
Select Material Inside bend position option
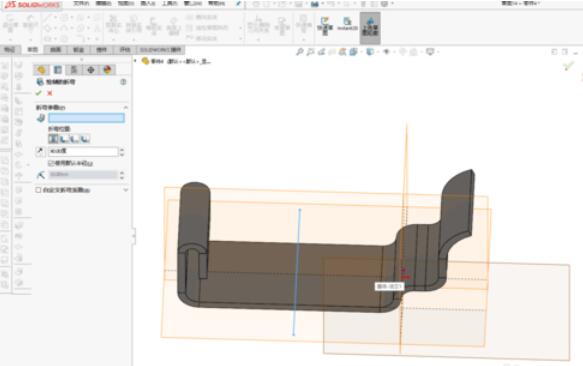64,139
